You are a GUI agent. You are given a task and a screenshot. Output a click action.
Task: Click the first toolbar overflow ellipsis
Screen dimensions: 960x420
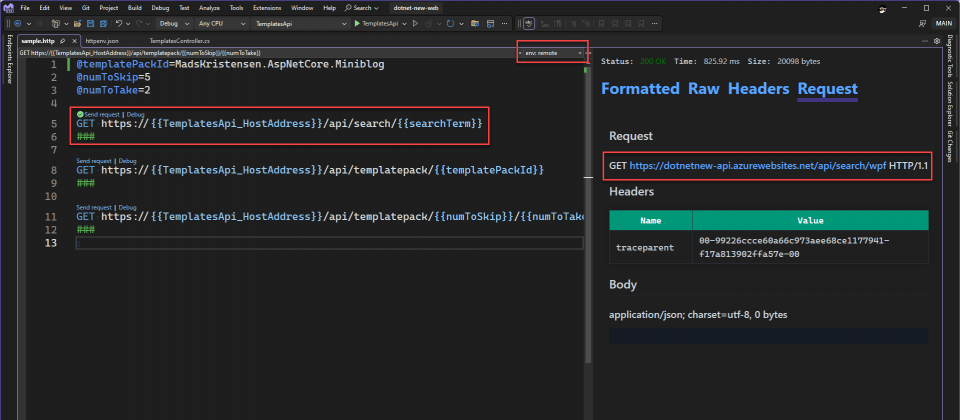504,23
